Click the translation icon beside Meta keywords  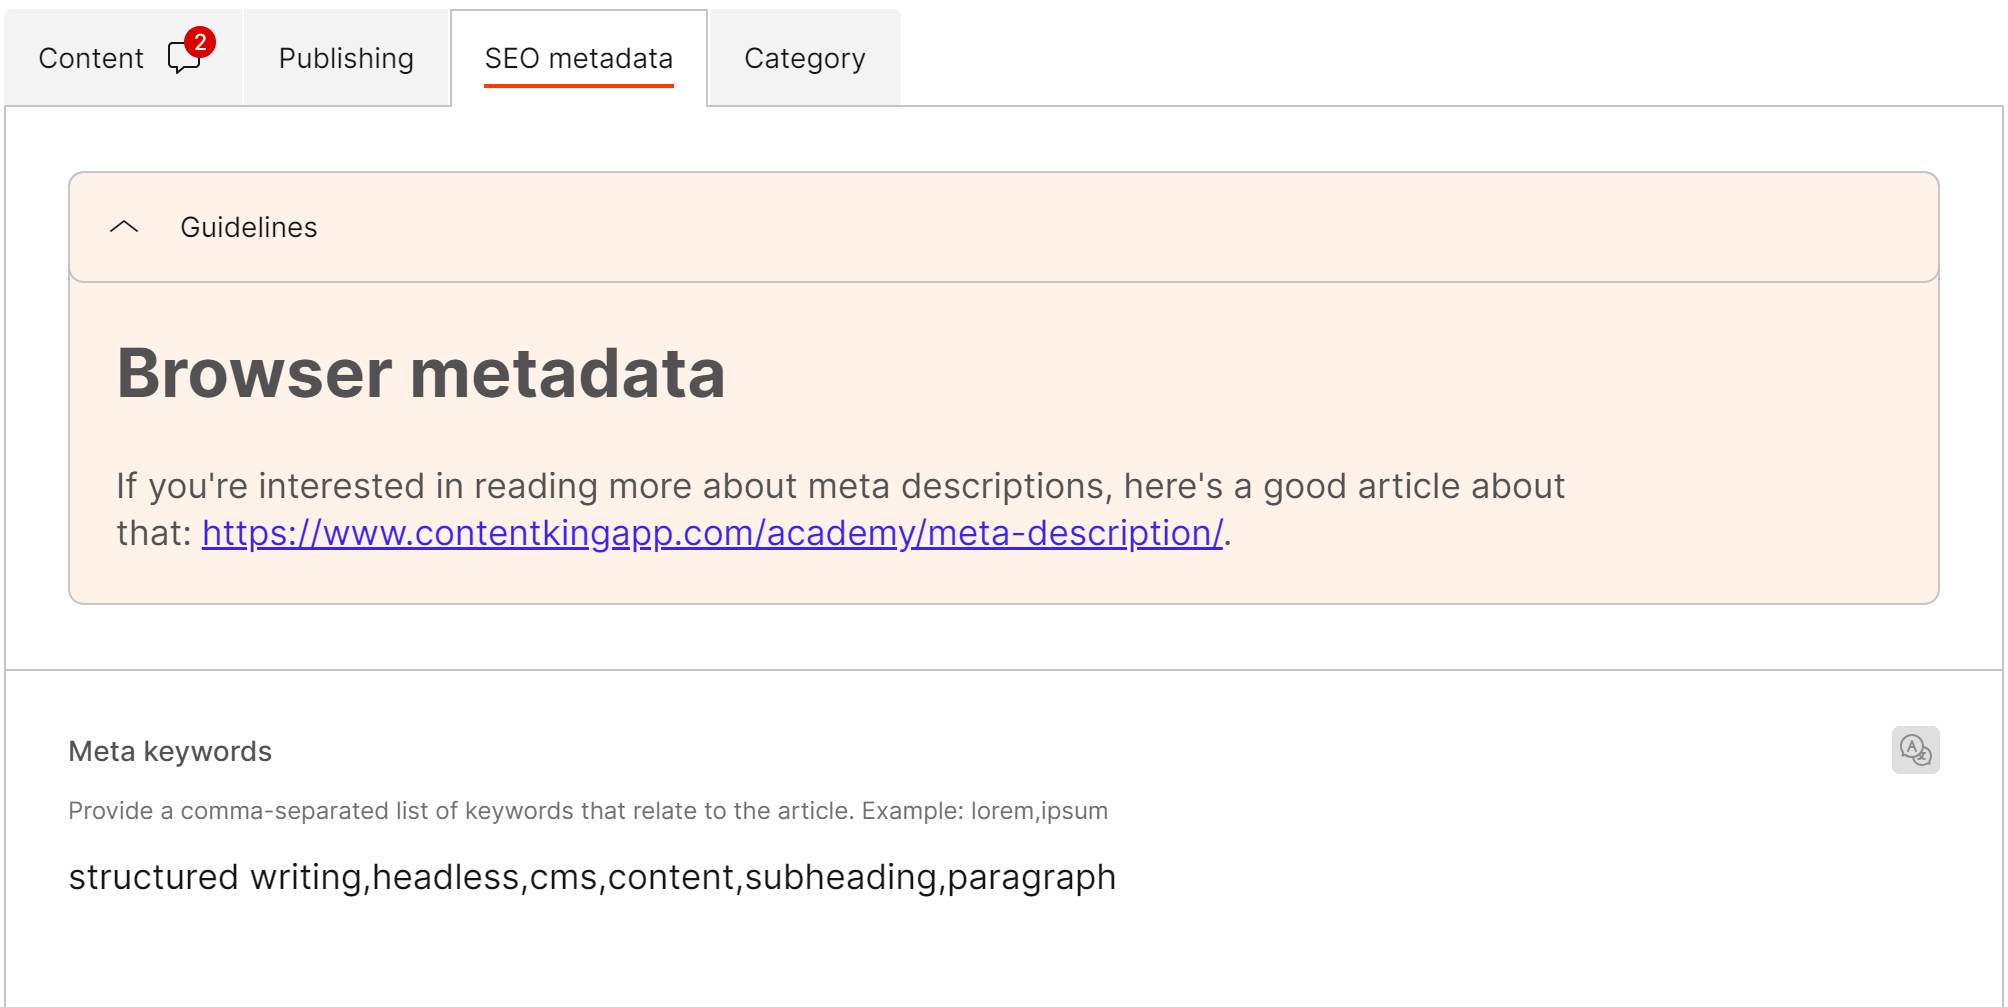[x=1915, y=750]
